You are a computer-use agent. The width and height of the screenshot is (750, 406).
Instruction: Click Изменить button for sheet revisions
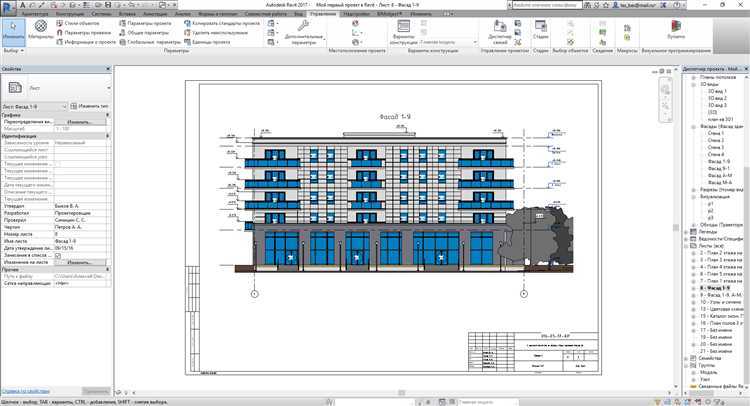click(x=79, y=263)
